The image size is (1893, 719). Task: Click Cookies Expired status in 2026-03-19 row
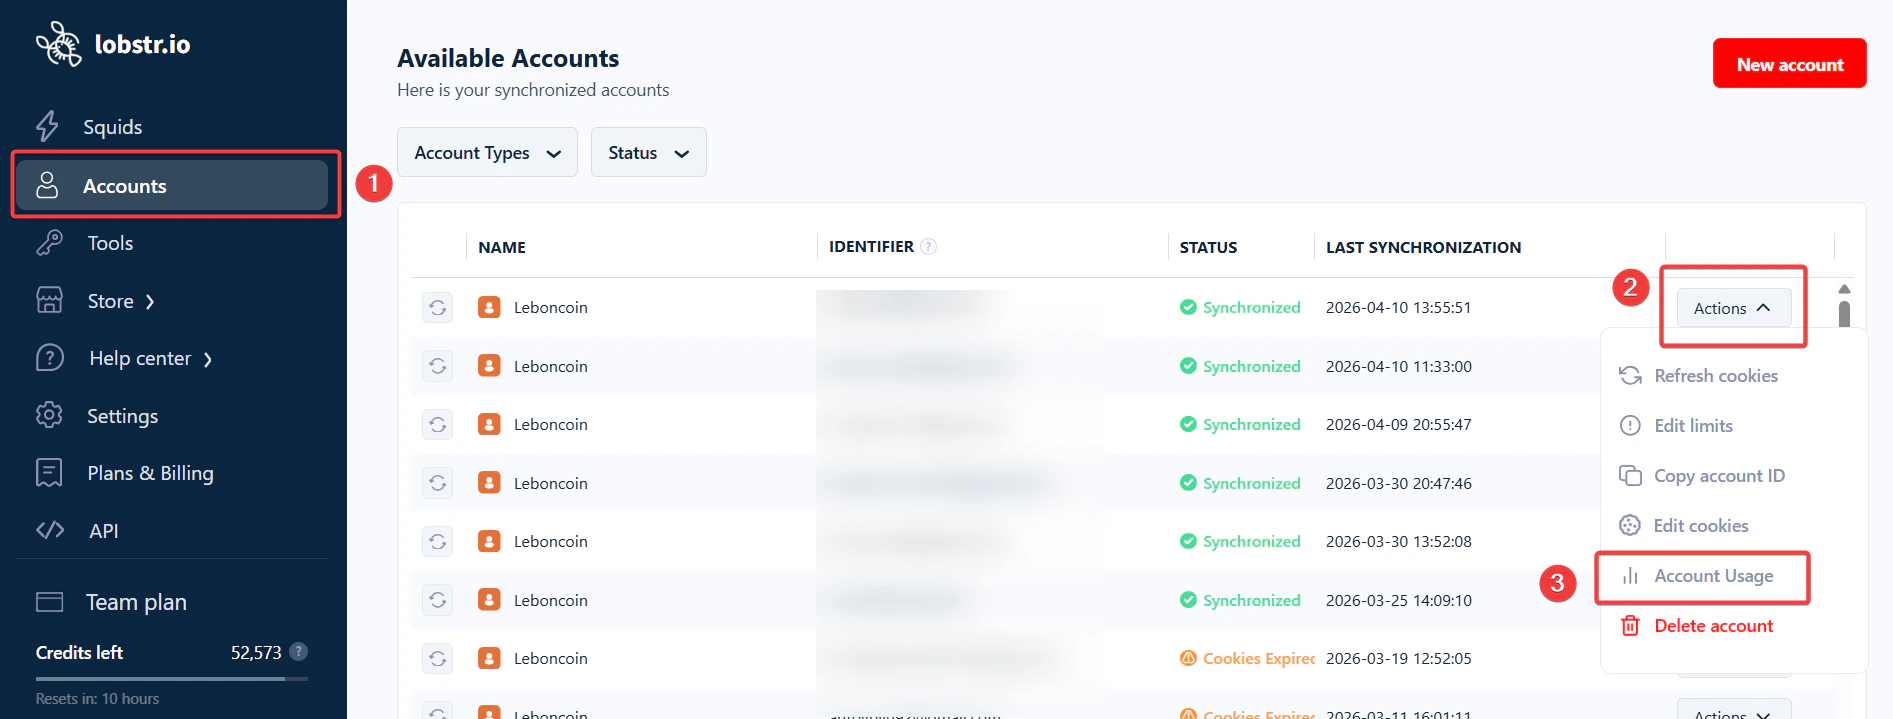point(1247,658)
